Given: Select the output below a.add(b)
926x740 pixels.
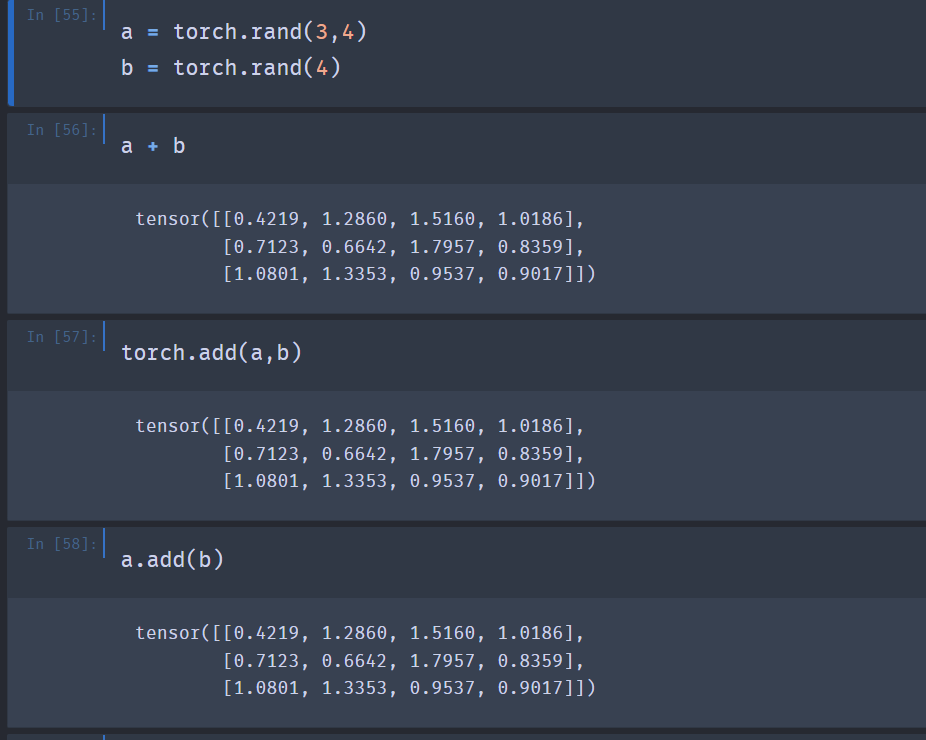Looking at the screenshot, I should 366,660.
